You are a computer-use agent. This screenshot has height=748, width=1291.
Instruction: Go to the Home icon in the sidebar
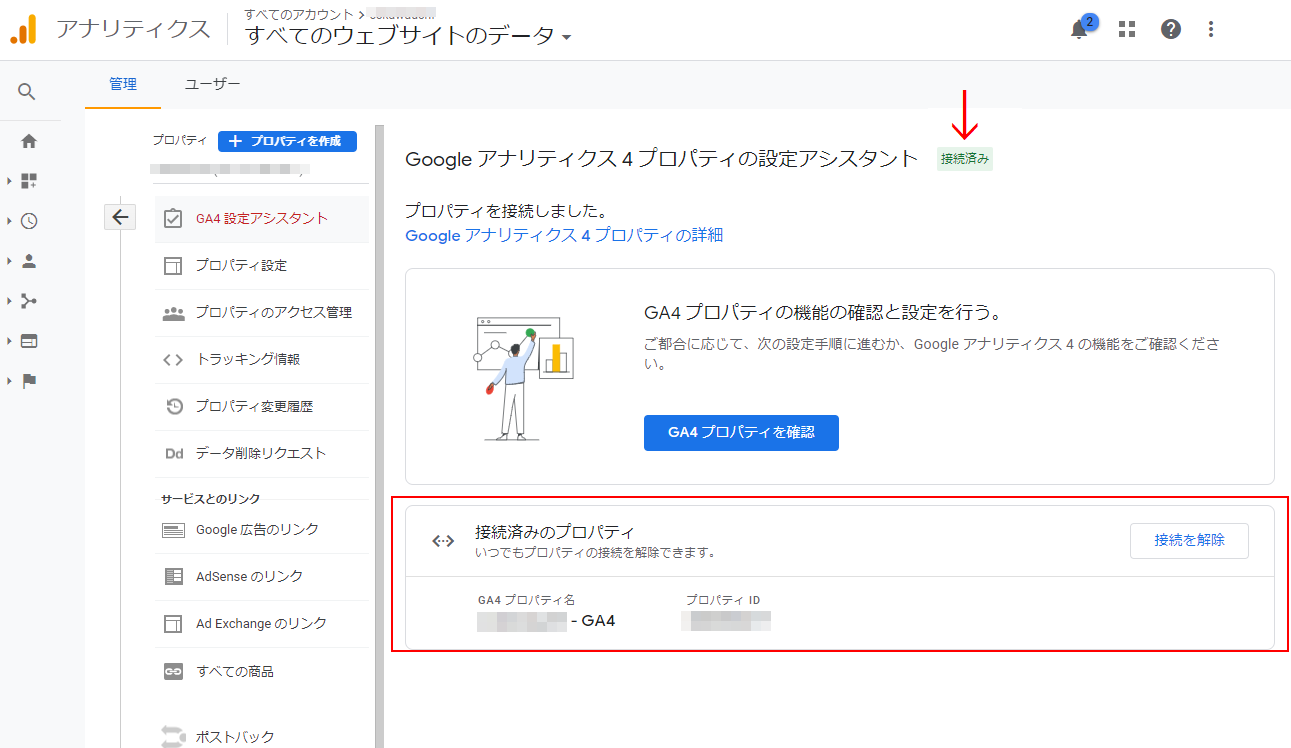(x=29, y=141)
